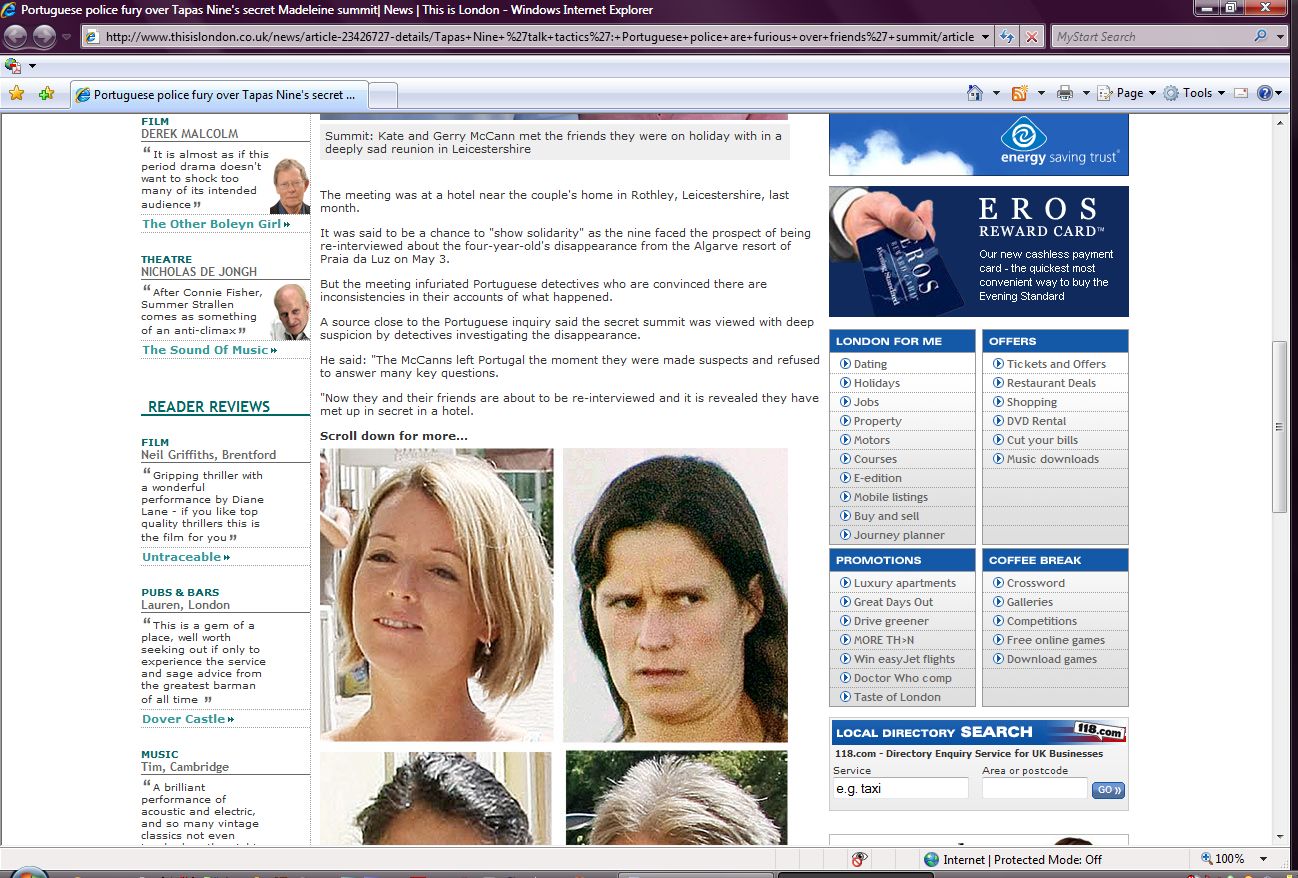Click the Help question mark icon

coord(1264,93)
